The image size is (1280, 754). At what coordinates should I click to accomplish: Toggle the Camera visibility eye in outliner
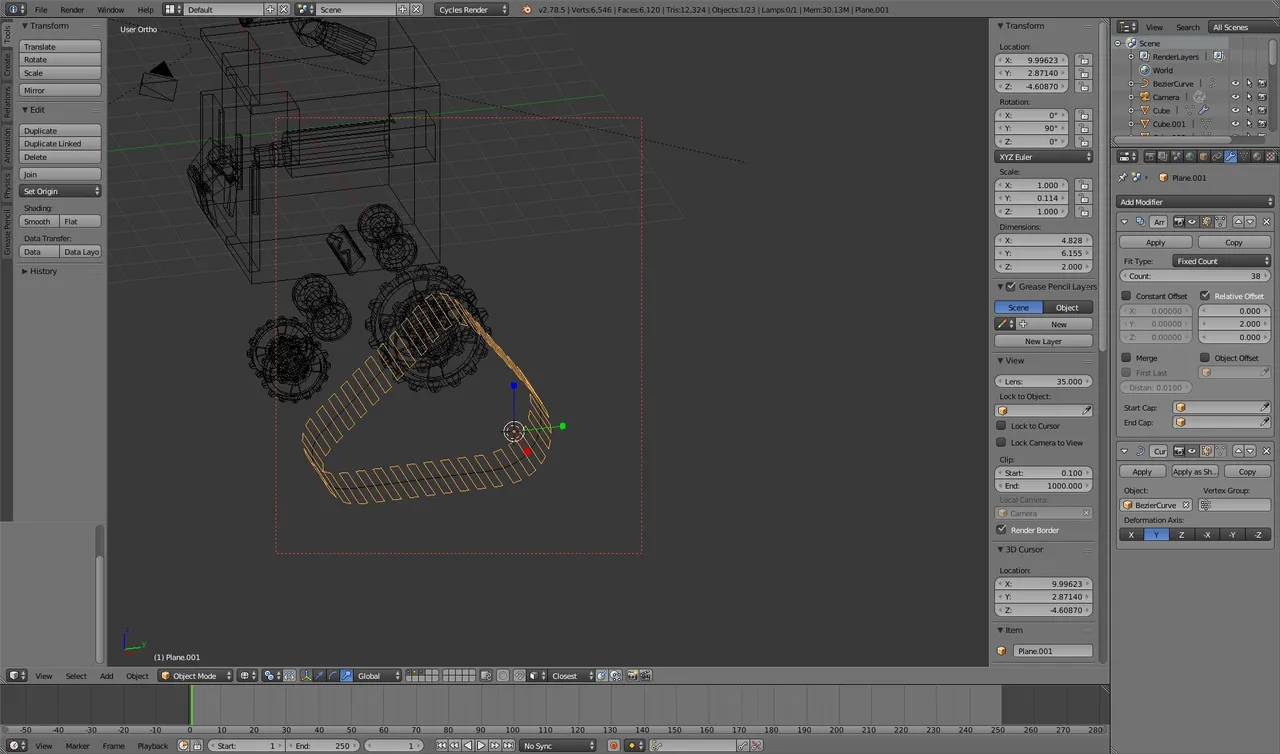pos(1235,97)
